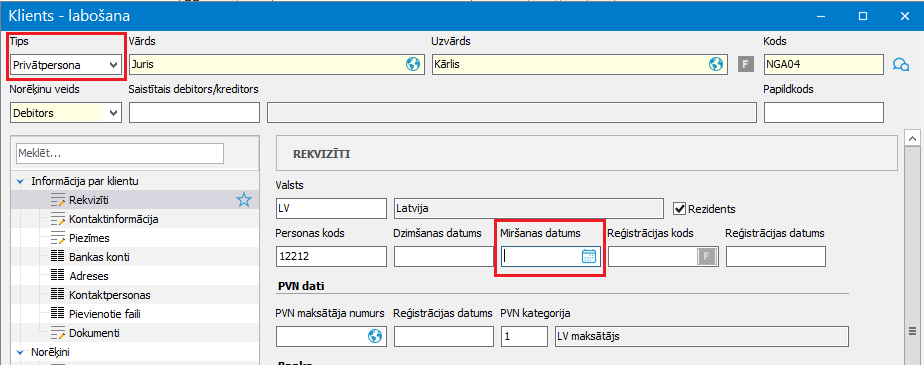Open Bankas konti tree item

(x=99, y=257)
